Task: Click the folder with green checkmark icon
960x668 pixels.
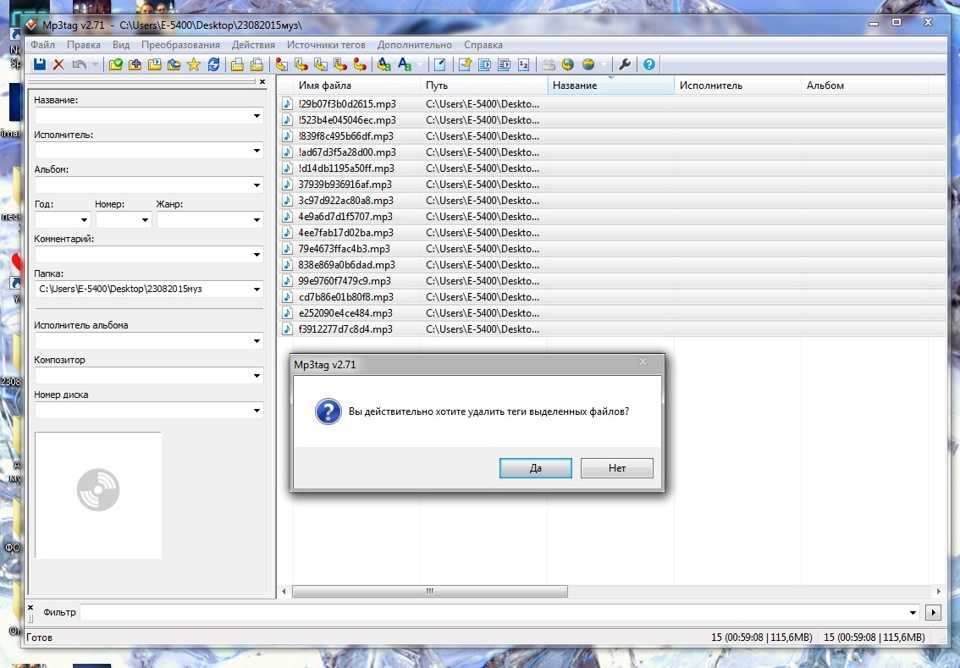Action: point(115,64)
